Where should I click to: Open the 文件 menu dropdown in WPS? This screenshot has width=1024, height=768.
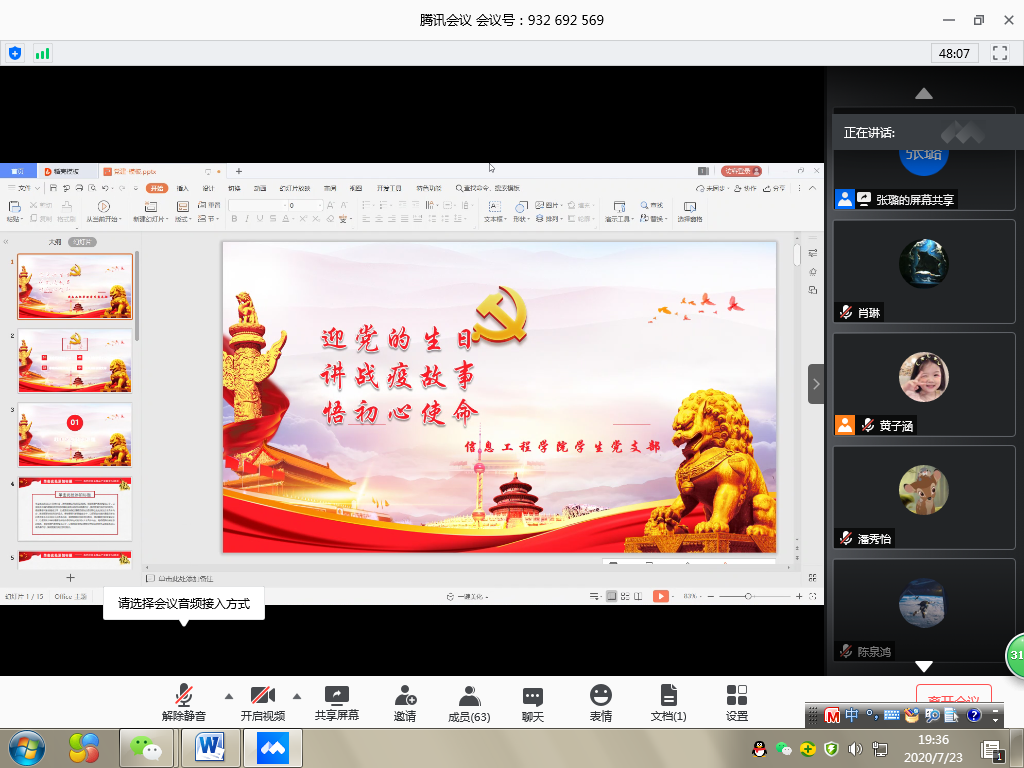tap(24, 188)
